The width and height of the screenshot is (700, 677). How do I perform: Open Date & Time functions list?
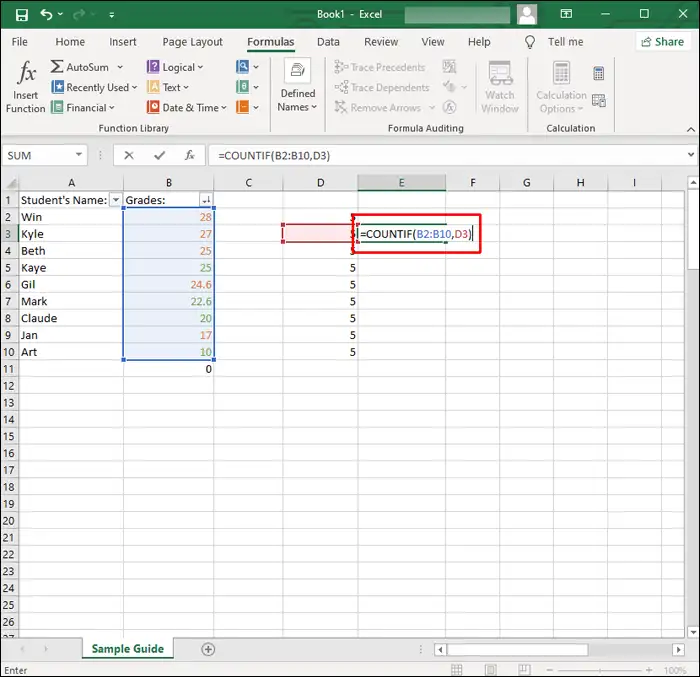(187, 108)
